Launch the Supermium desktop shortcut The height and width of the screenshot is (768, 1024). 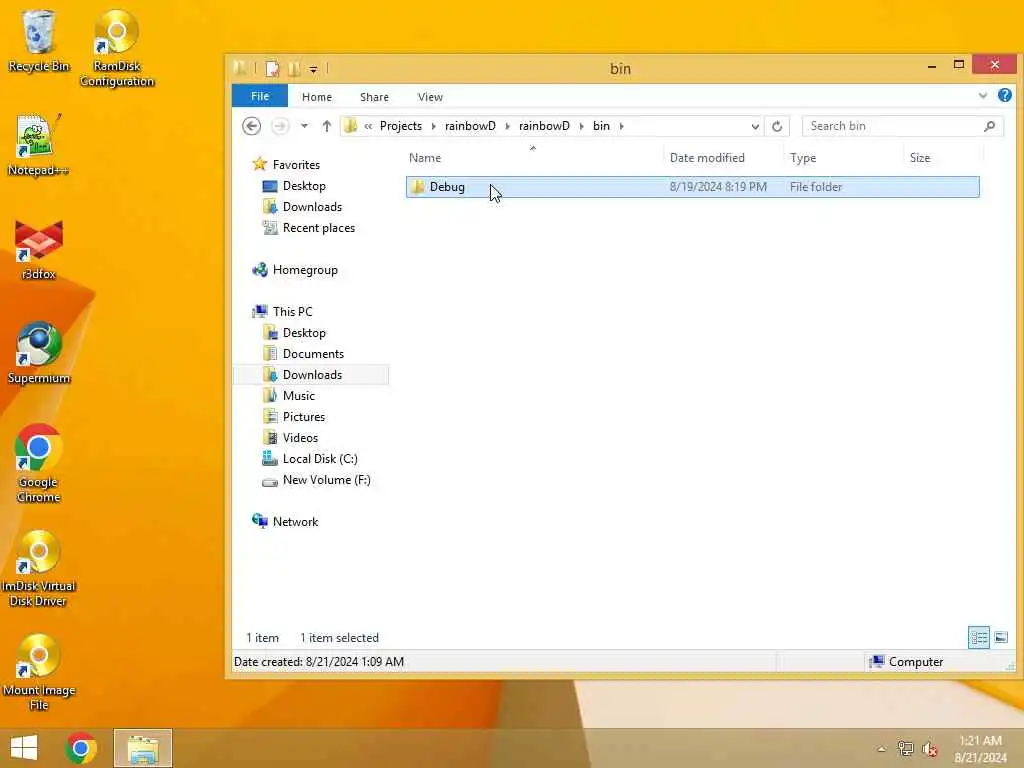coord(39,353)
